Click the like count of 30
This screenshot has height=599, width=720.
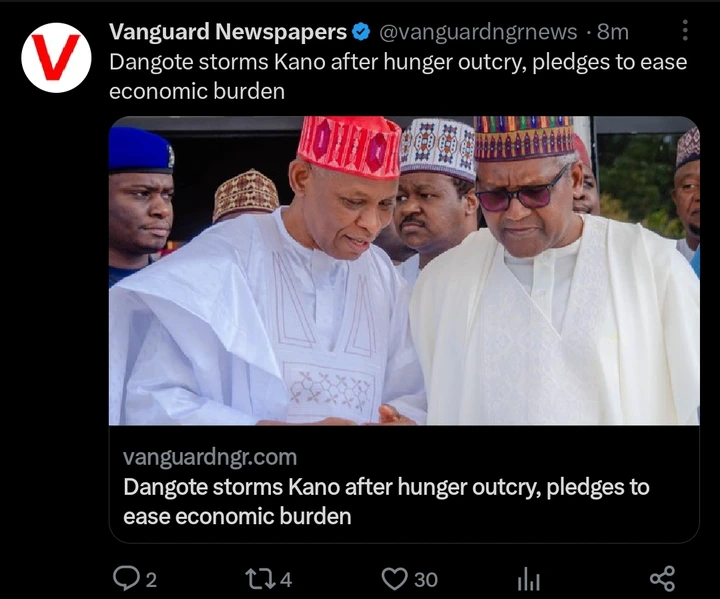[426, 580]
